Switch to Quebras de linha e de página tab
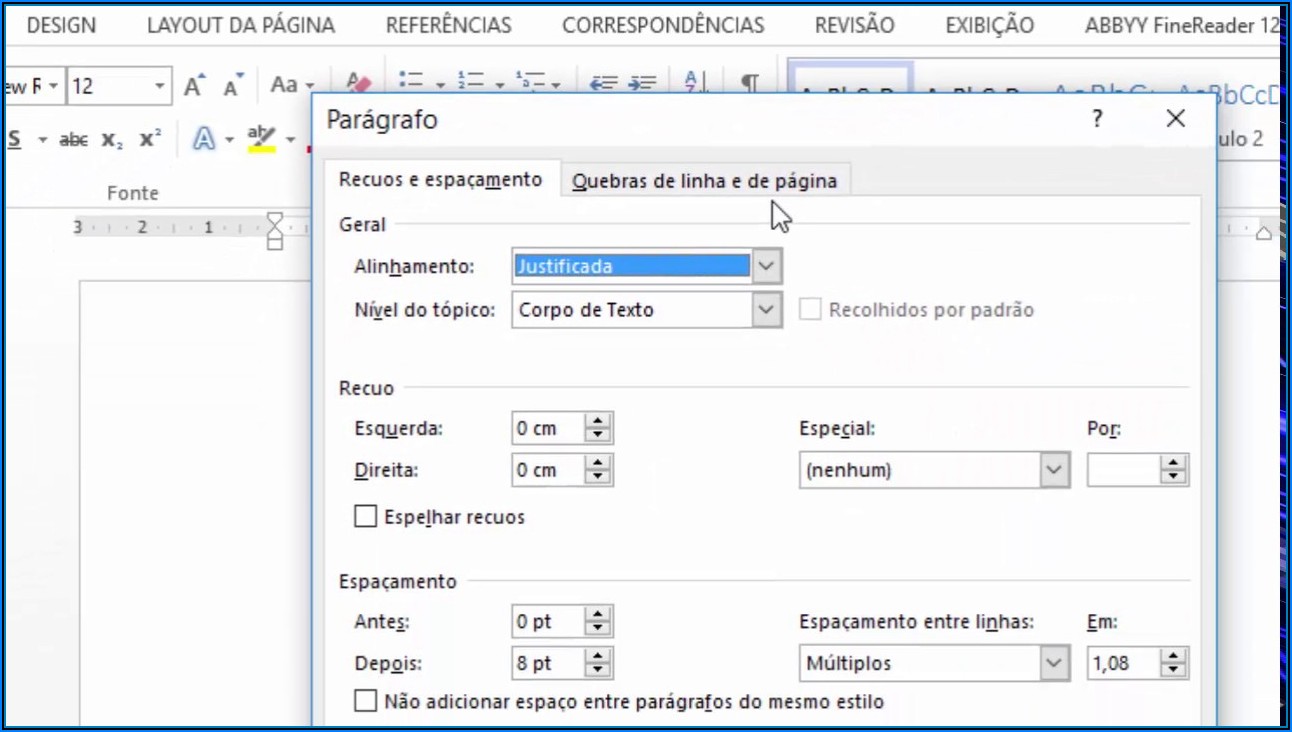Image resolution: width=1292 pixels, height=732 pixels. (x=705, y=181)
